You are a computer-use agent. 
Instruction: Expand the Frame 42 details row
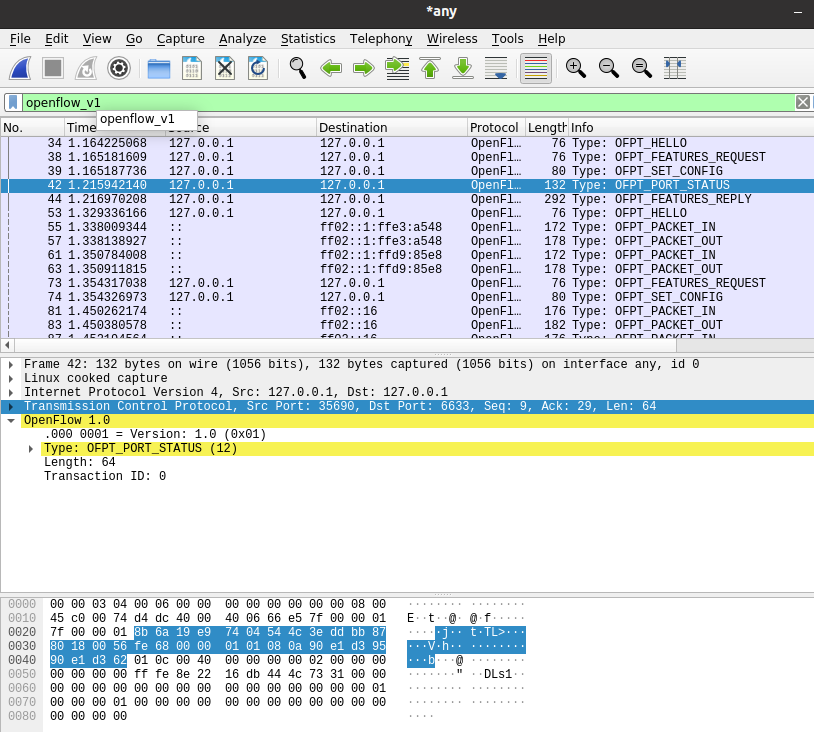(x=11, y=365)
